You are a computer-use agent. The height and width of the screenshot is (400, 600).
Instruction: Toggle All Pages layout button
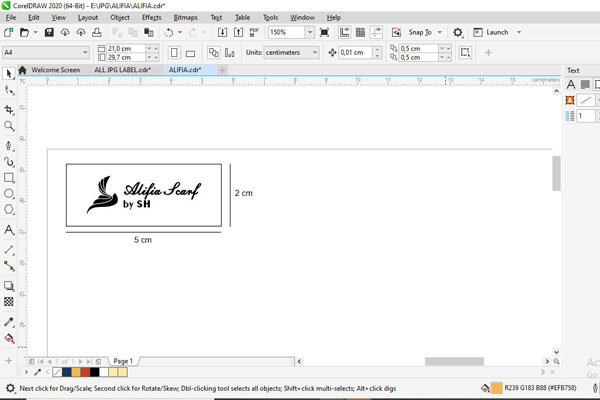pos(214,52)
